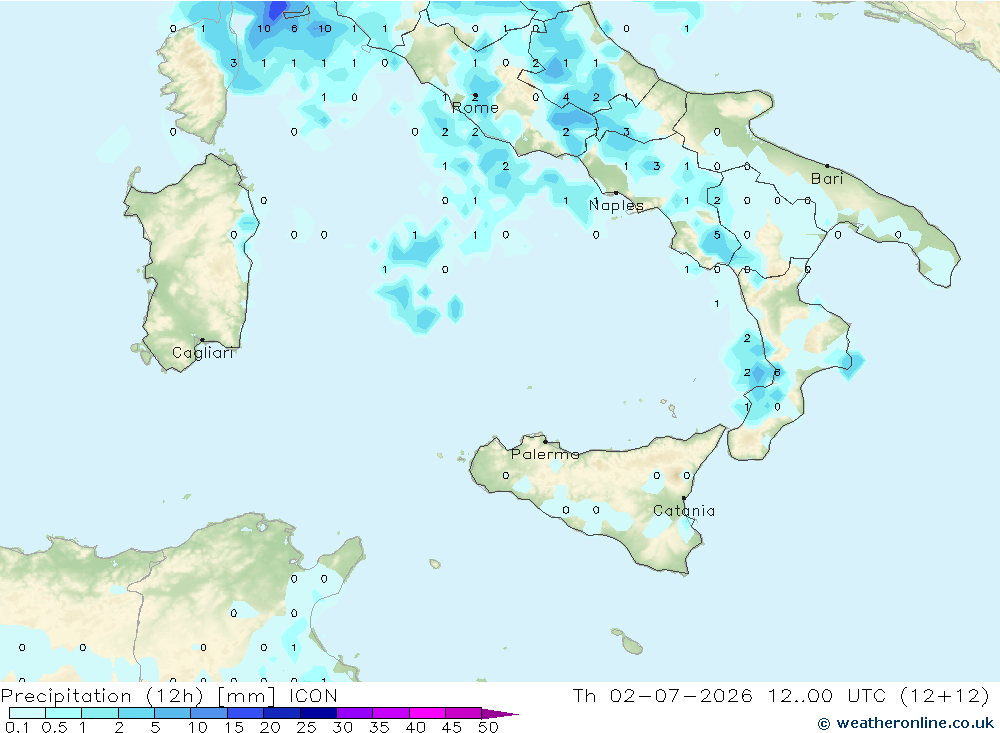Click the Rome city label
The width and height of the screenshot is (1000, 733).
pyautogui.click(x=475, y=108)
